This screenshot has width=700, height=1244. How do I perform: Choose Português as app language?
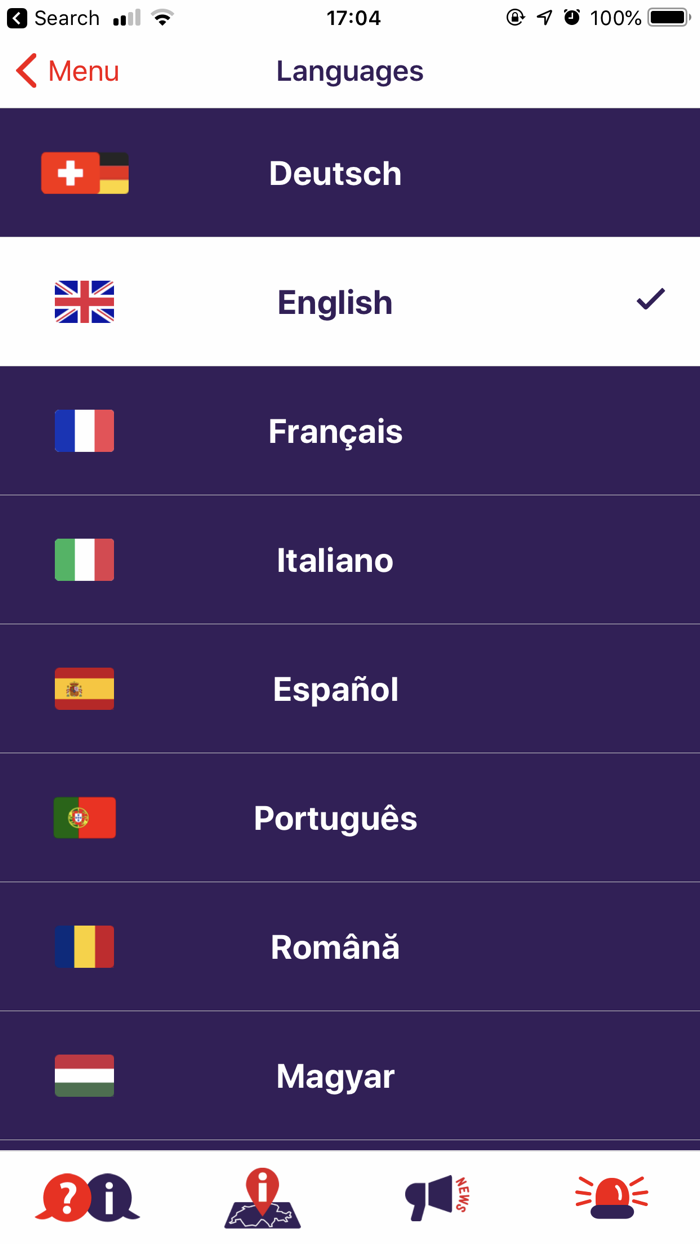tap(335, 818)
